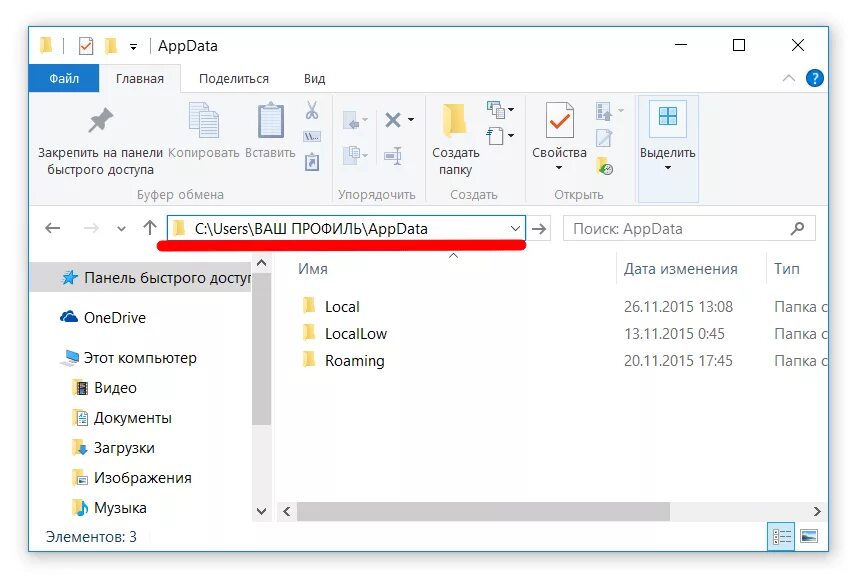Click the history icon in Открыть group
The image size is (861, 586).
coord(605,166)
